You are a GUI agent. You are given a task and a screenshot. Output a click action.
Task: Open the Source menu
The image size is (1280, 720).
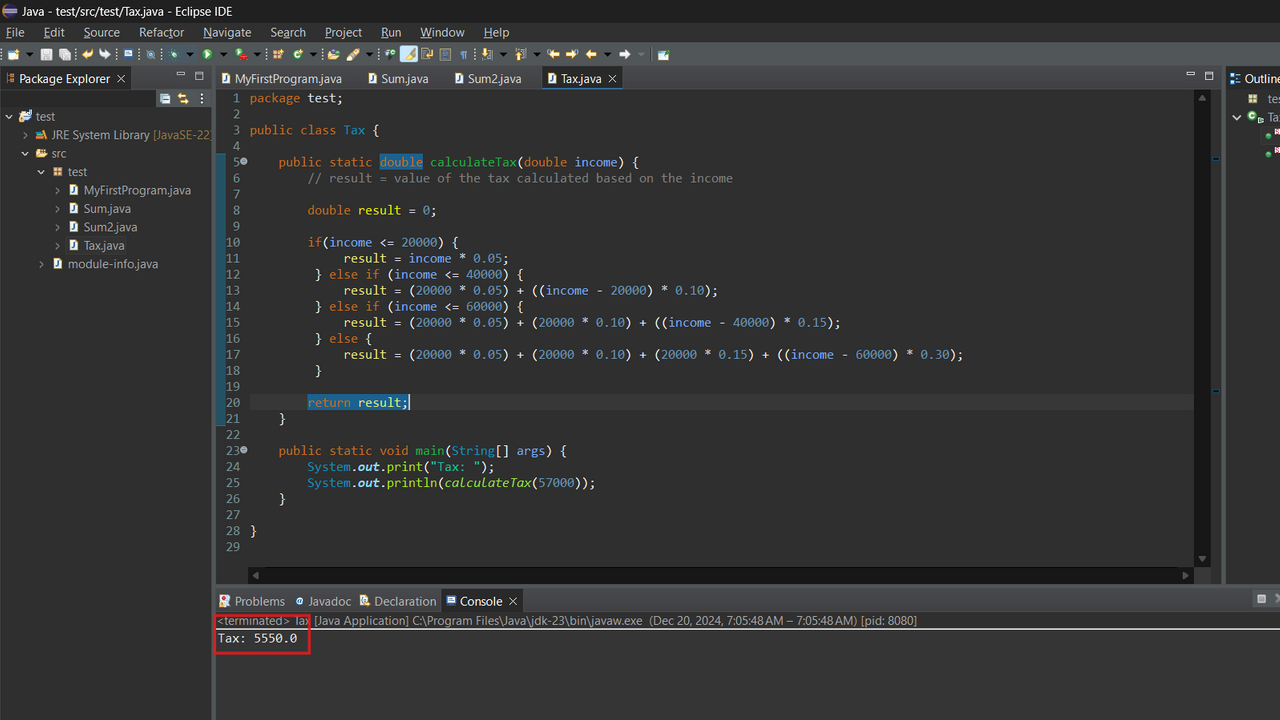(101, 32)
